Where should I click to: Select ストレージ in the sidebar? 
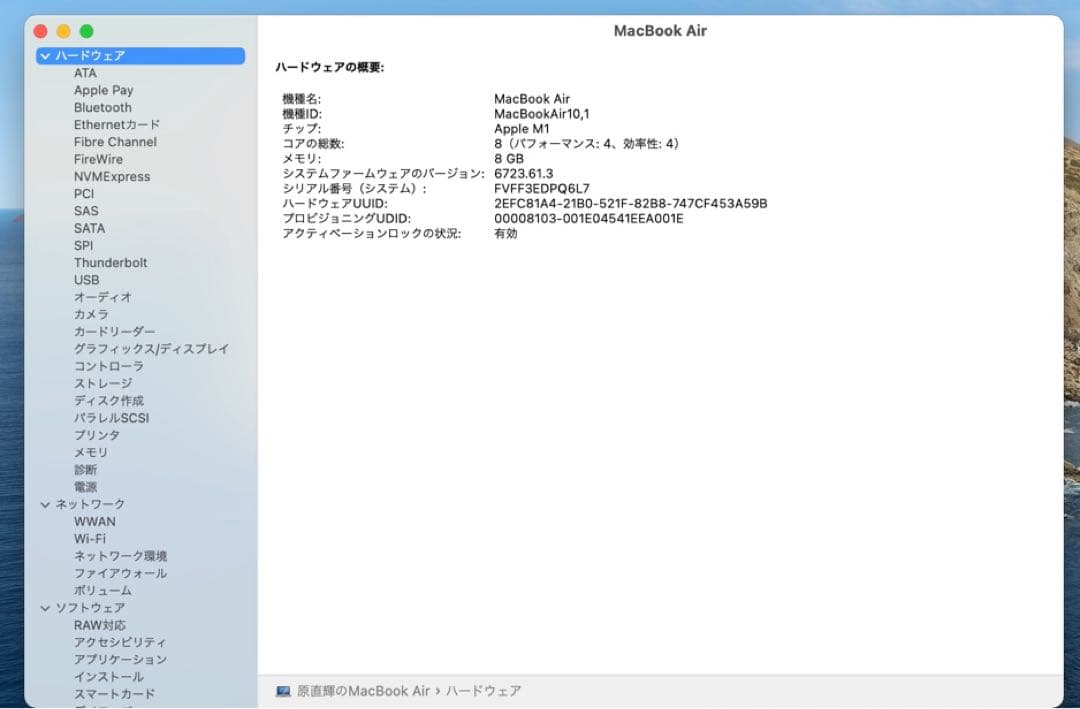[x=102, y=383]
